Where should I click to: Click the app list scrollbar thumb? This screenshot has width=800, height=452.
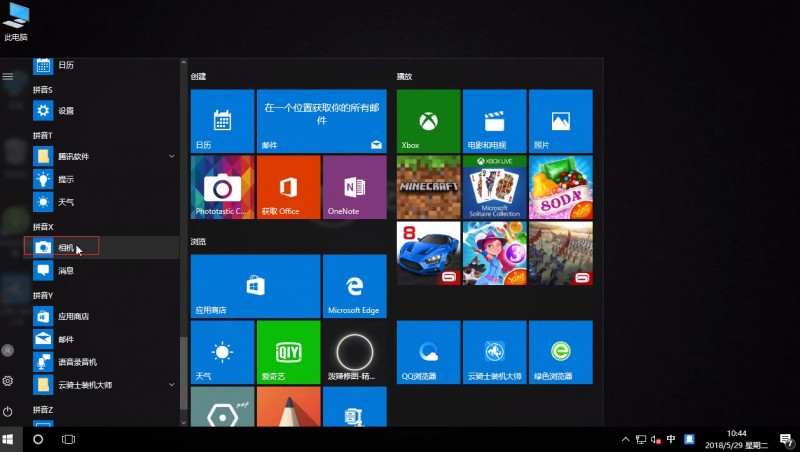coord(184,372)
